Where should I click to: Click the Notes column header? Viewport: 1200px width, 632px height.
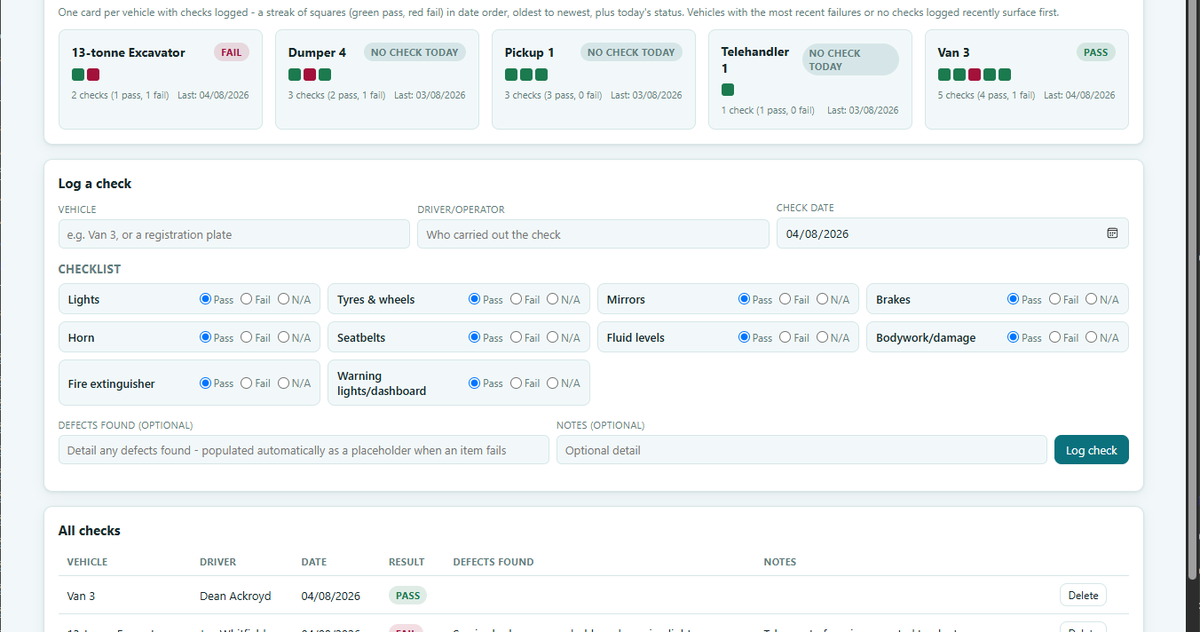pos(780,562)
